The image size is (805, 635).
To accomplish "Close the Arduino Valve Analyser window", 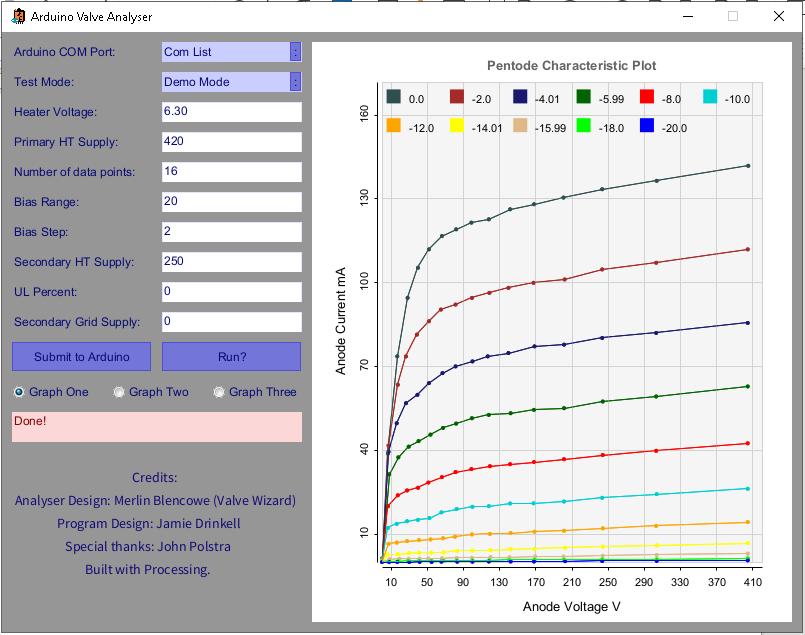I will tap(778, 17).
